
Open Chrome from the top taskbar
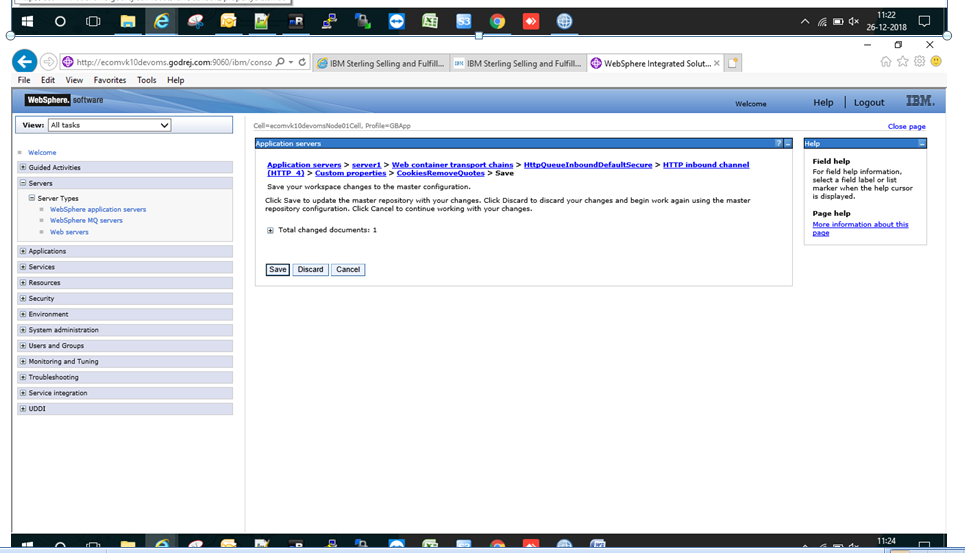497,22
